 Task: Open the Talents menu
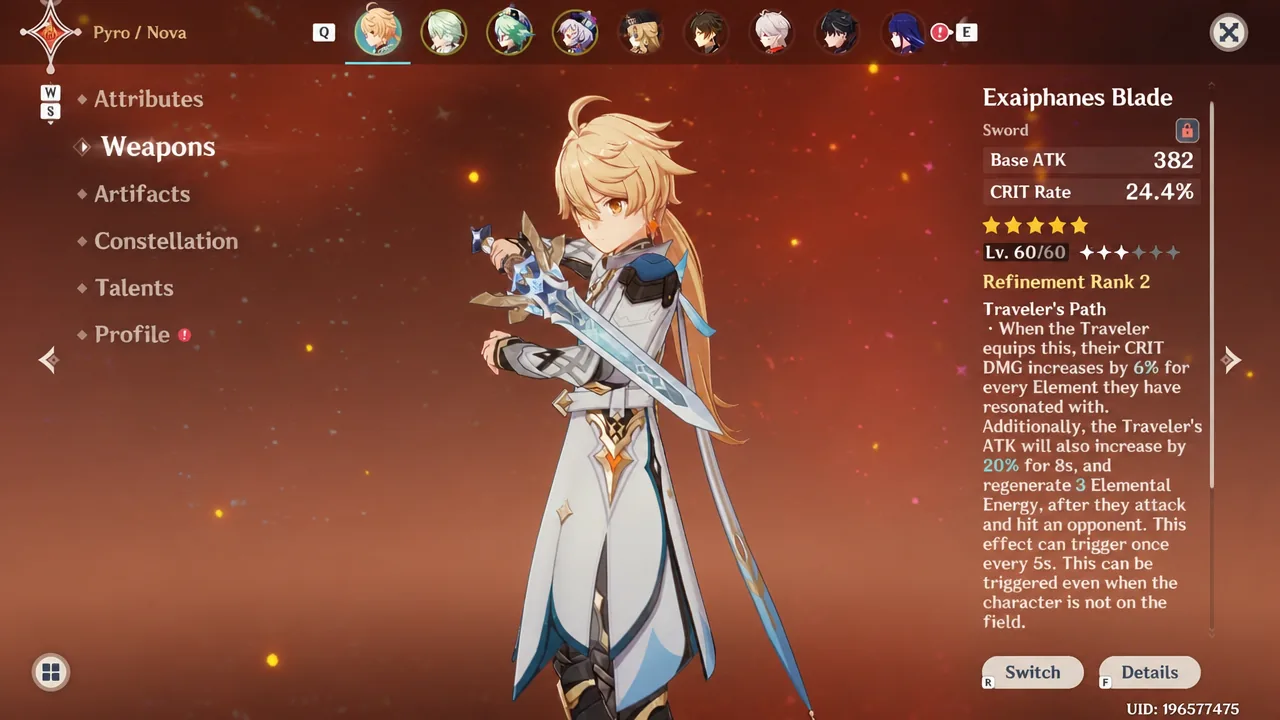(x=134, y=288)
